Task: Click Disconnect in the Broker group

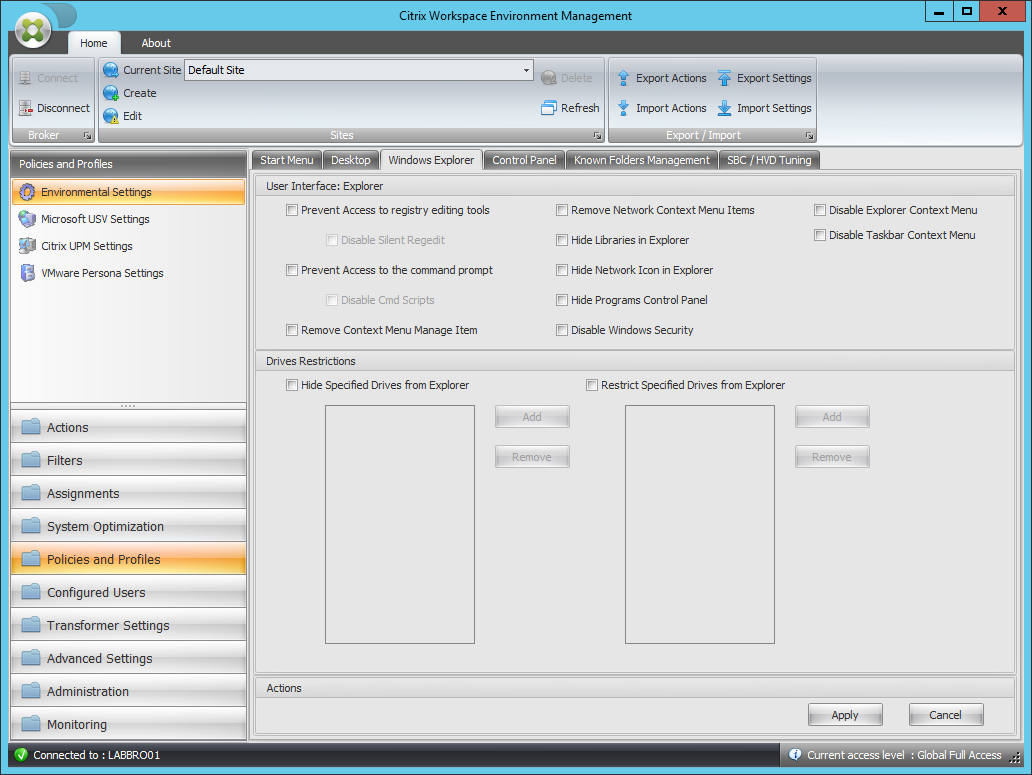Action: coord(52,108)
